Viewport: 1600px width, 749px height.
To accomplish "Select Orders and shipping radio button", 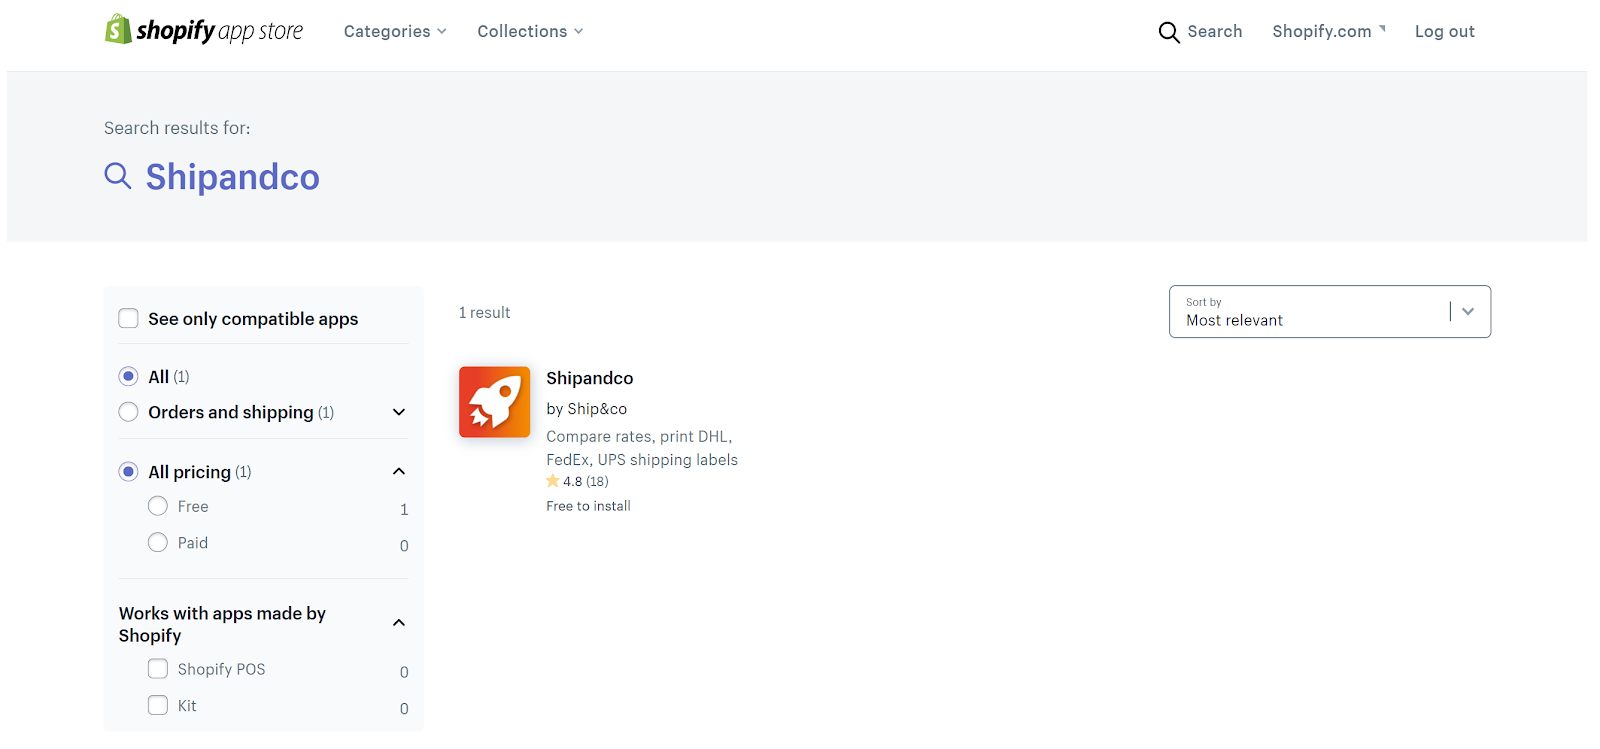I will pyautogui.click(x=128, y=412).
